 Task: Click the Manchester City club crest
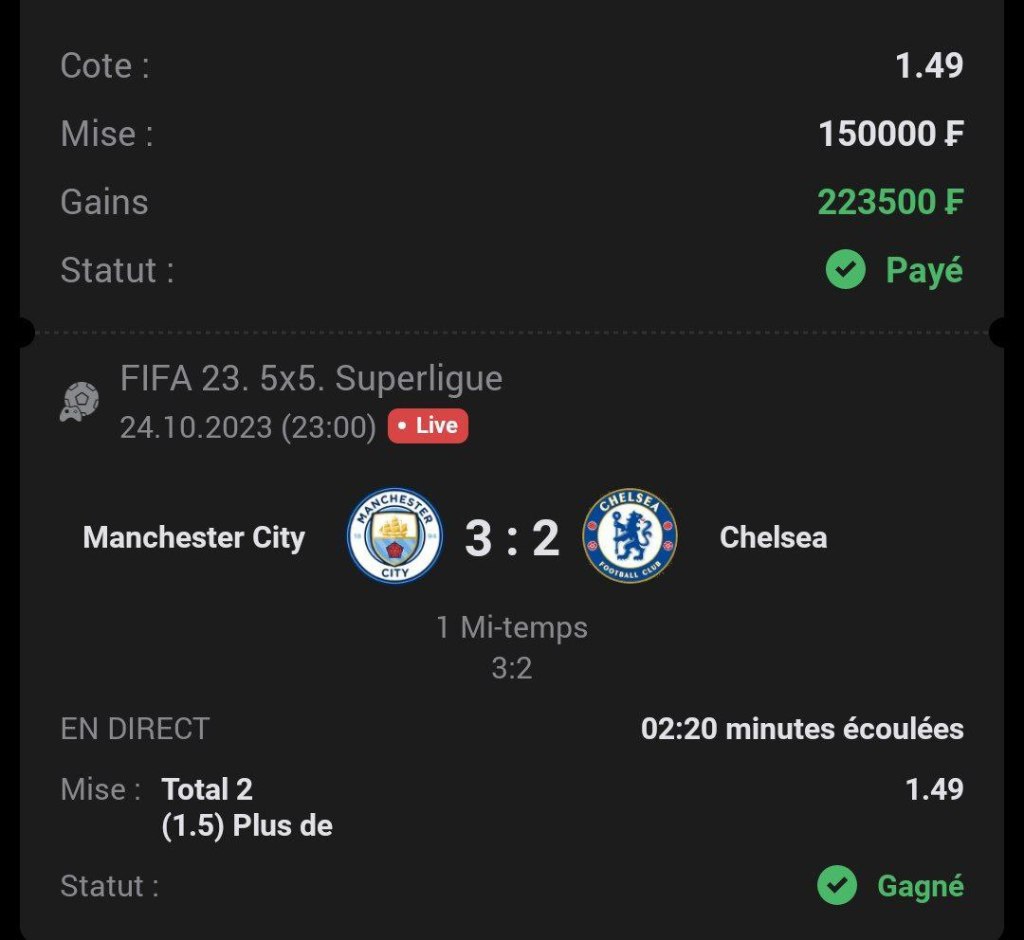[394, 537]
